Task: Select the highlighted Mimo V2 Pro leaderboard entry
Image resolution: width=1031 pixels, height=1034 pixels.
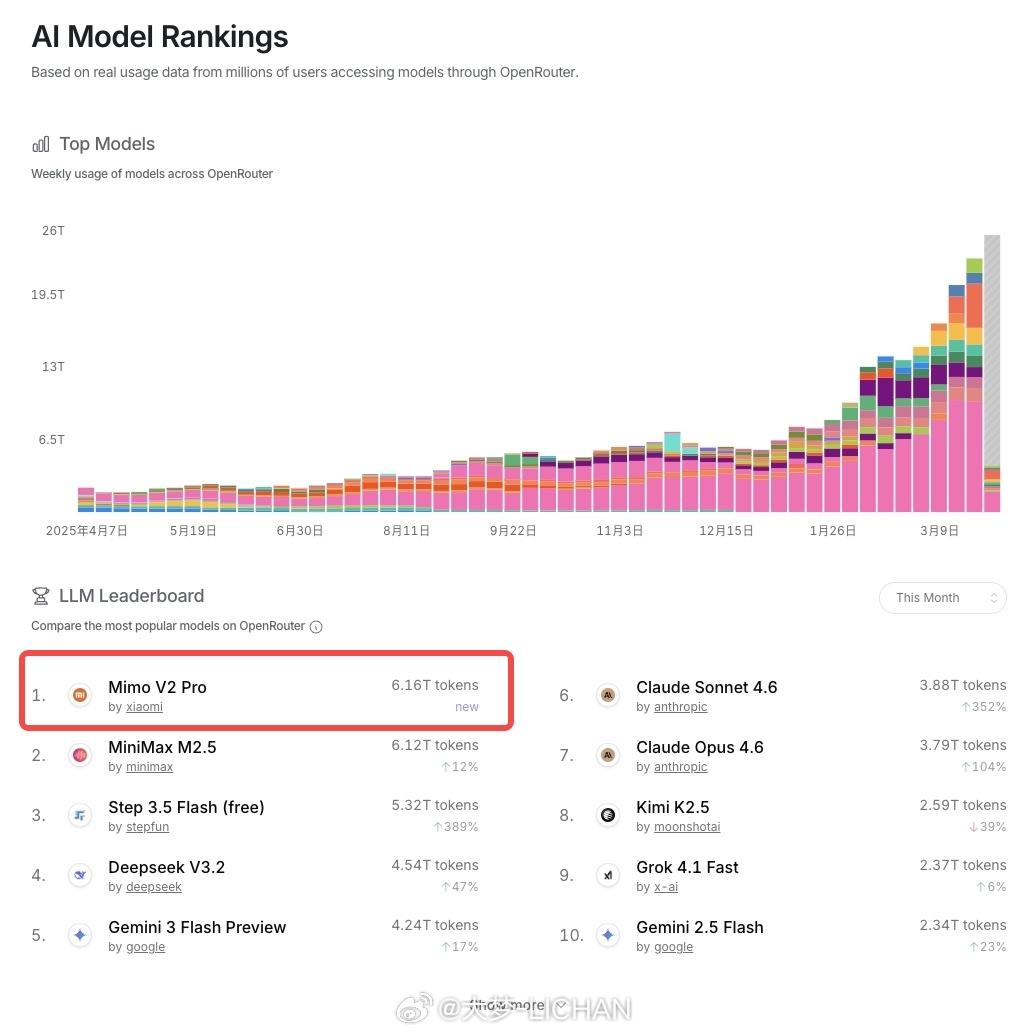Action: (x=266, y=690)
